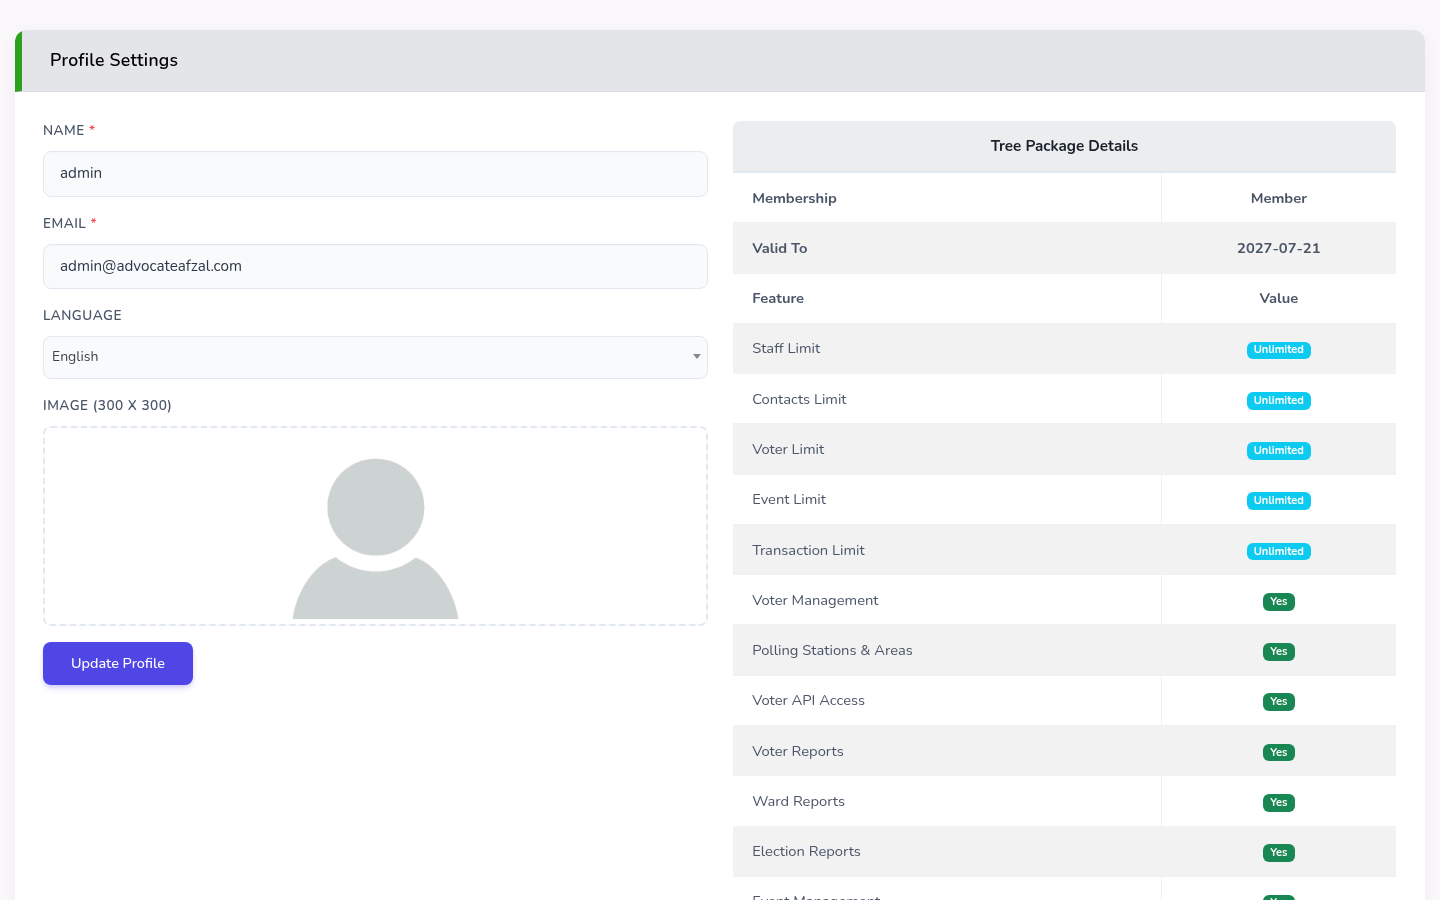Screen dimensions: 1440x900
Task: Click the Transaction Limit Unlimited badge
Action: pos(1278,552)
